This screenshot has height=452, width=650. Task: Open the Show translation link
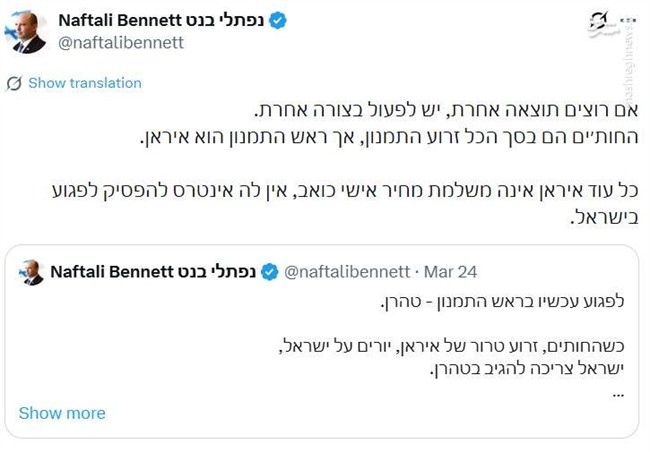(84, 83)
